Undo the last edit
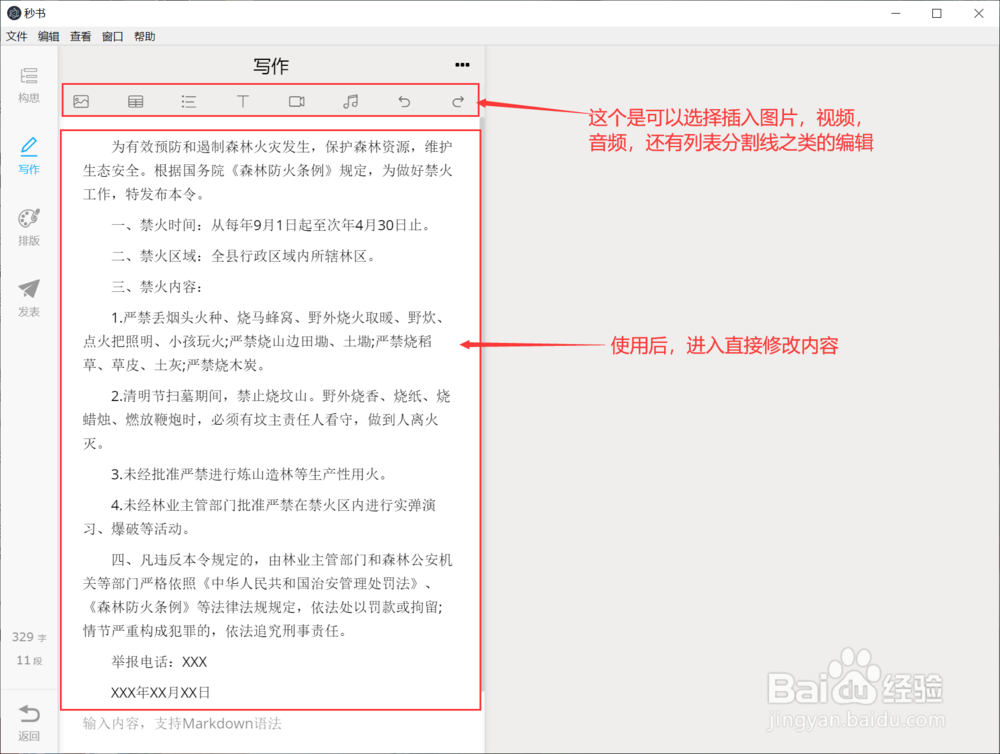 (404, 101)
